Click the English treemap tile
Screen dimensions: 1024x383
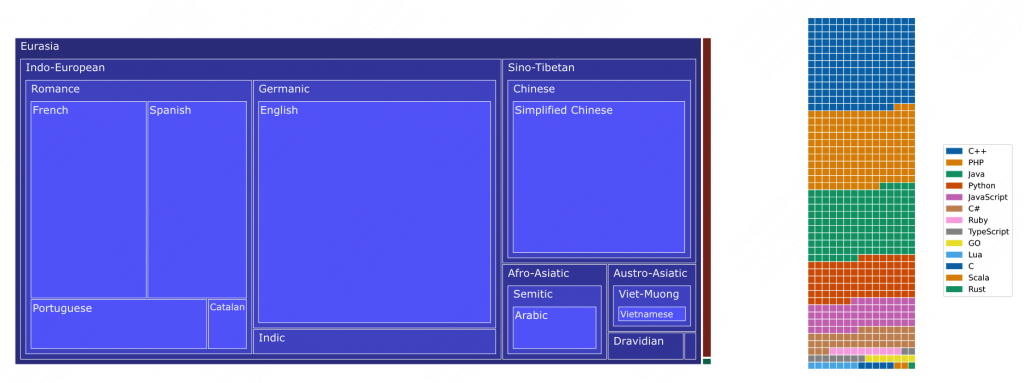(x=374, y=212)
